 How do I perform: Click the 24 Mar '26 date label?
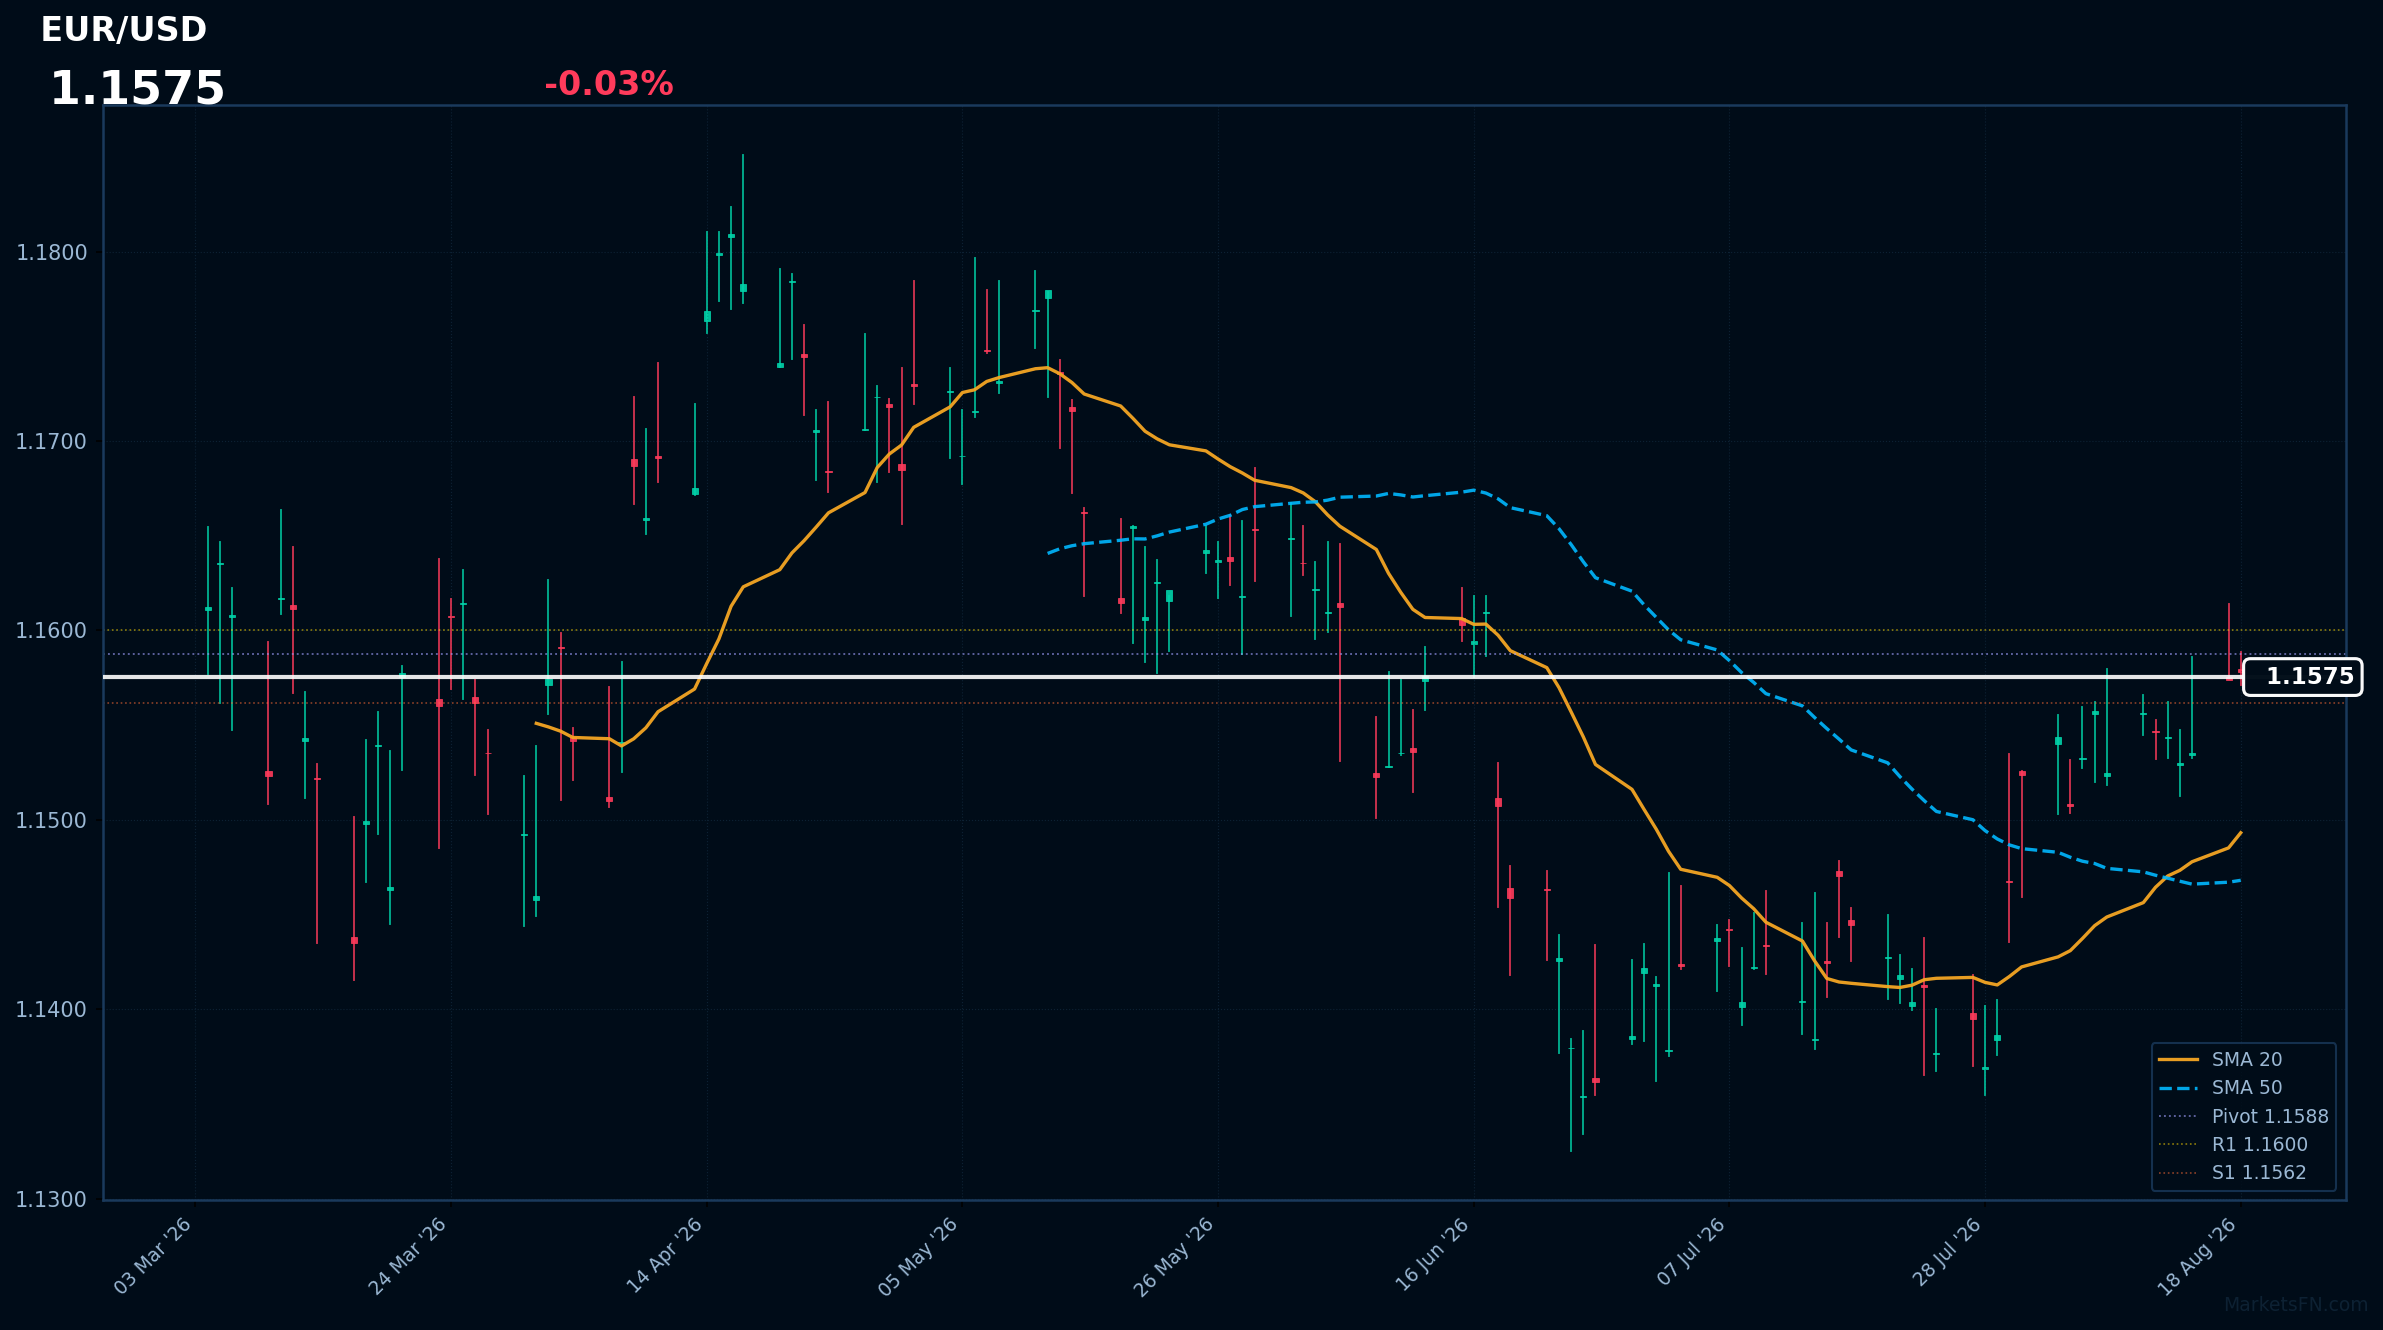408,1257
